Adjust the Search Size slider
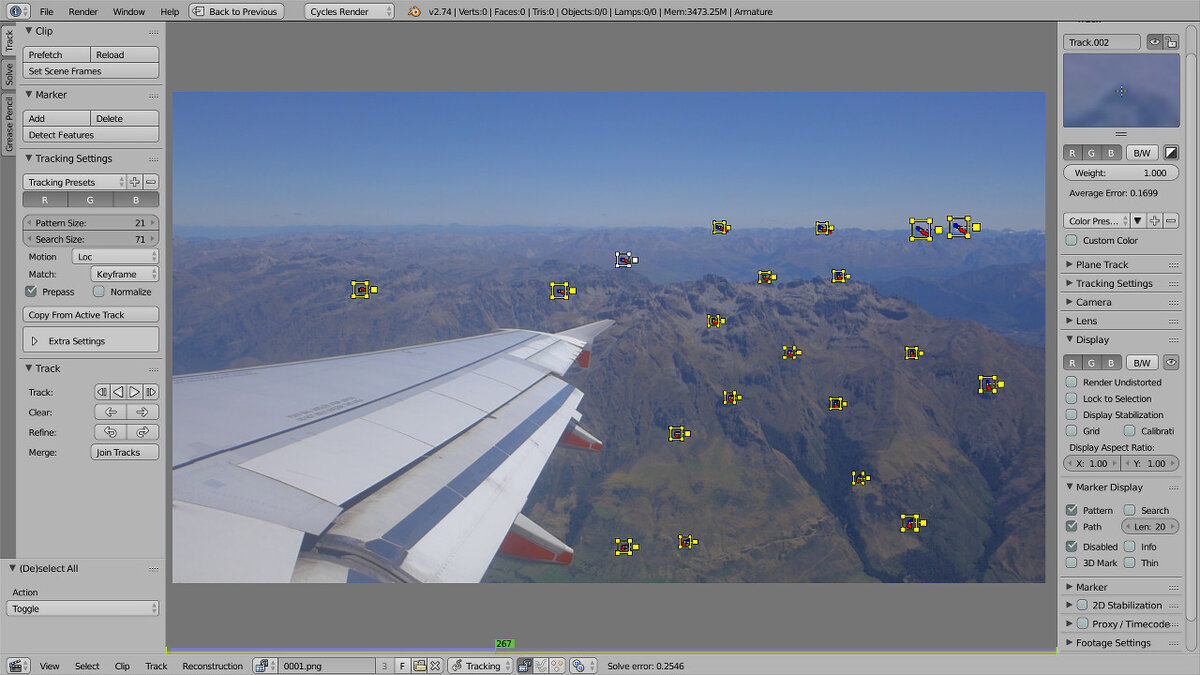The width and height of the screenshot is (1200, 675). tap(91, 239)
